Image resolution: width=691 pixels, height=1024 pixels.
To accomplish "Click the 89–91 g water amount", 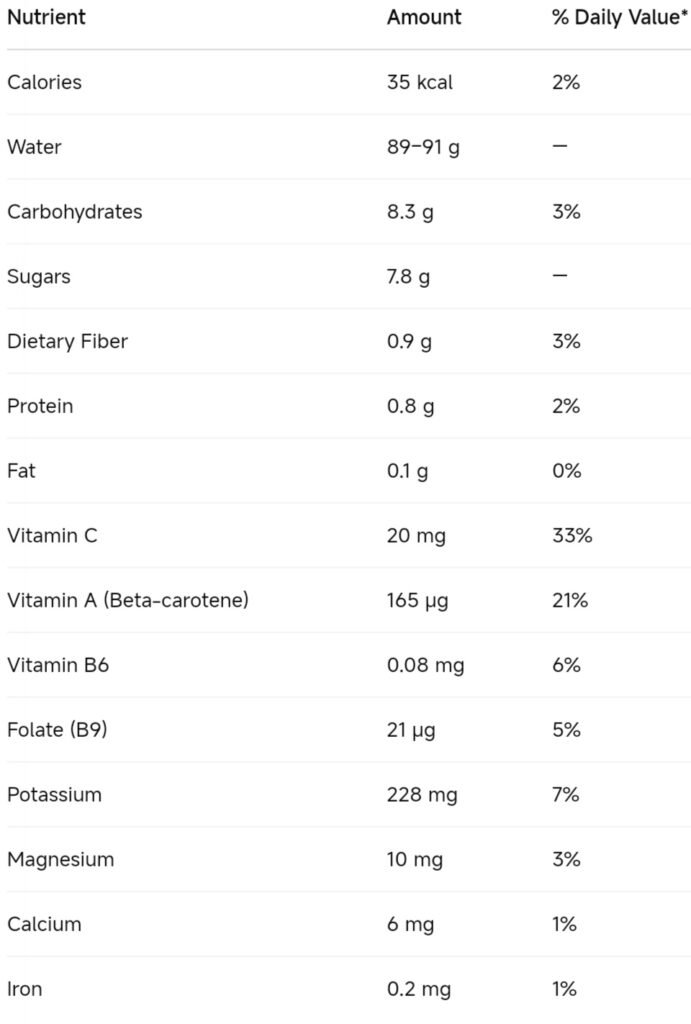I will (423, 148).
